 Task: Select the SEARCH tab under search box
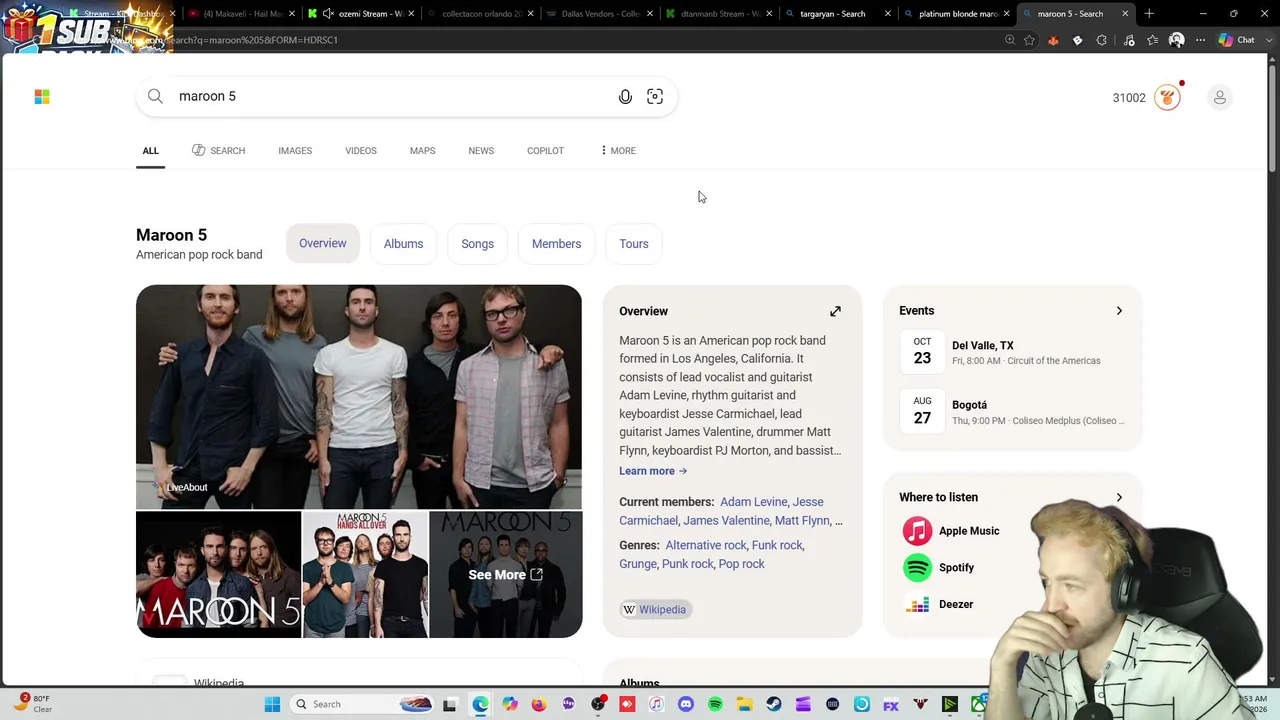[x=218, y=151]
